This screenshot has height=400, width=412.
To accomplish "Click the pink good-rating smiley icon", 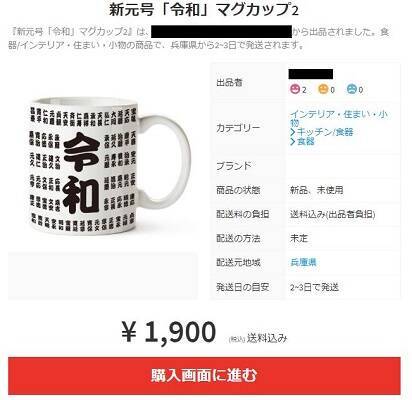I will pyautogui.click(x=295, y=89).
